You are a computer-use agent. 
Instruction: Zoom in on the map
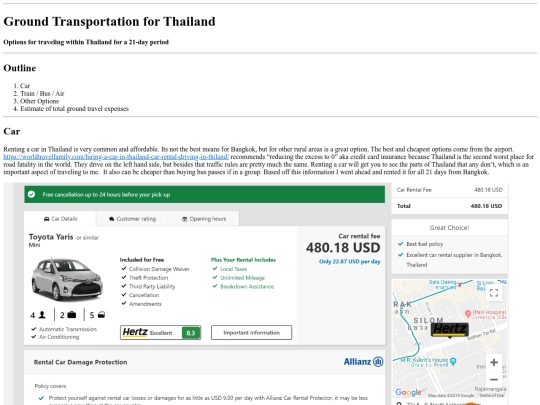494,362
